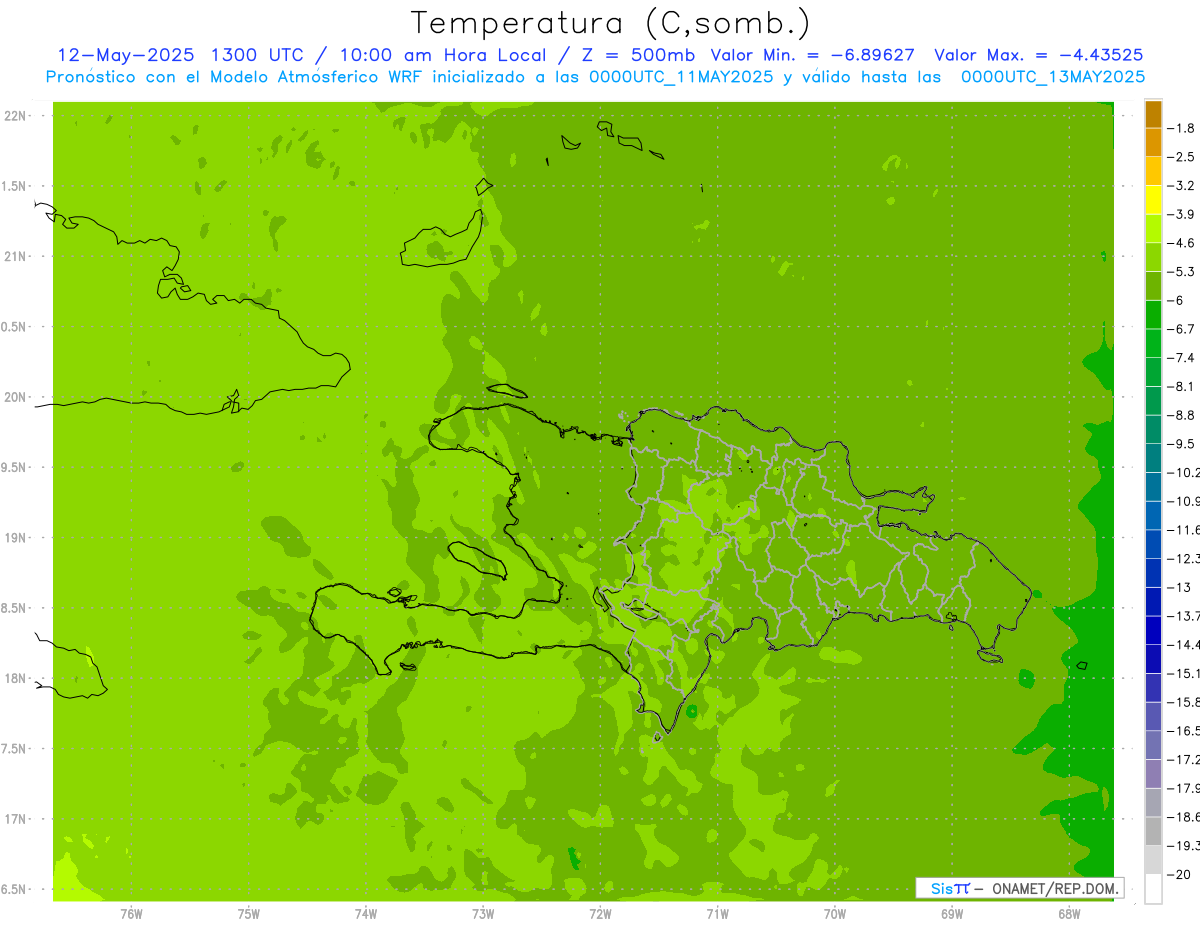This screenshot has height=927, width=1200.
Task: Click the "72W" longitude label
Action: tap(600, 914)
